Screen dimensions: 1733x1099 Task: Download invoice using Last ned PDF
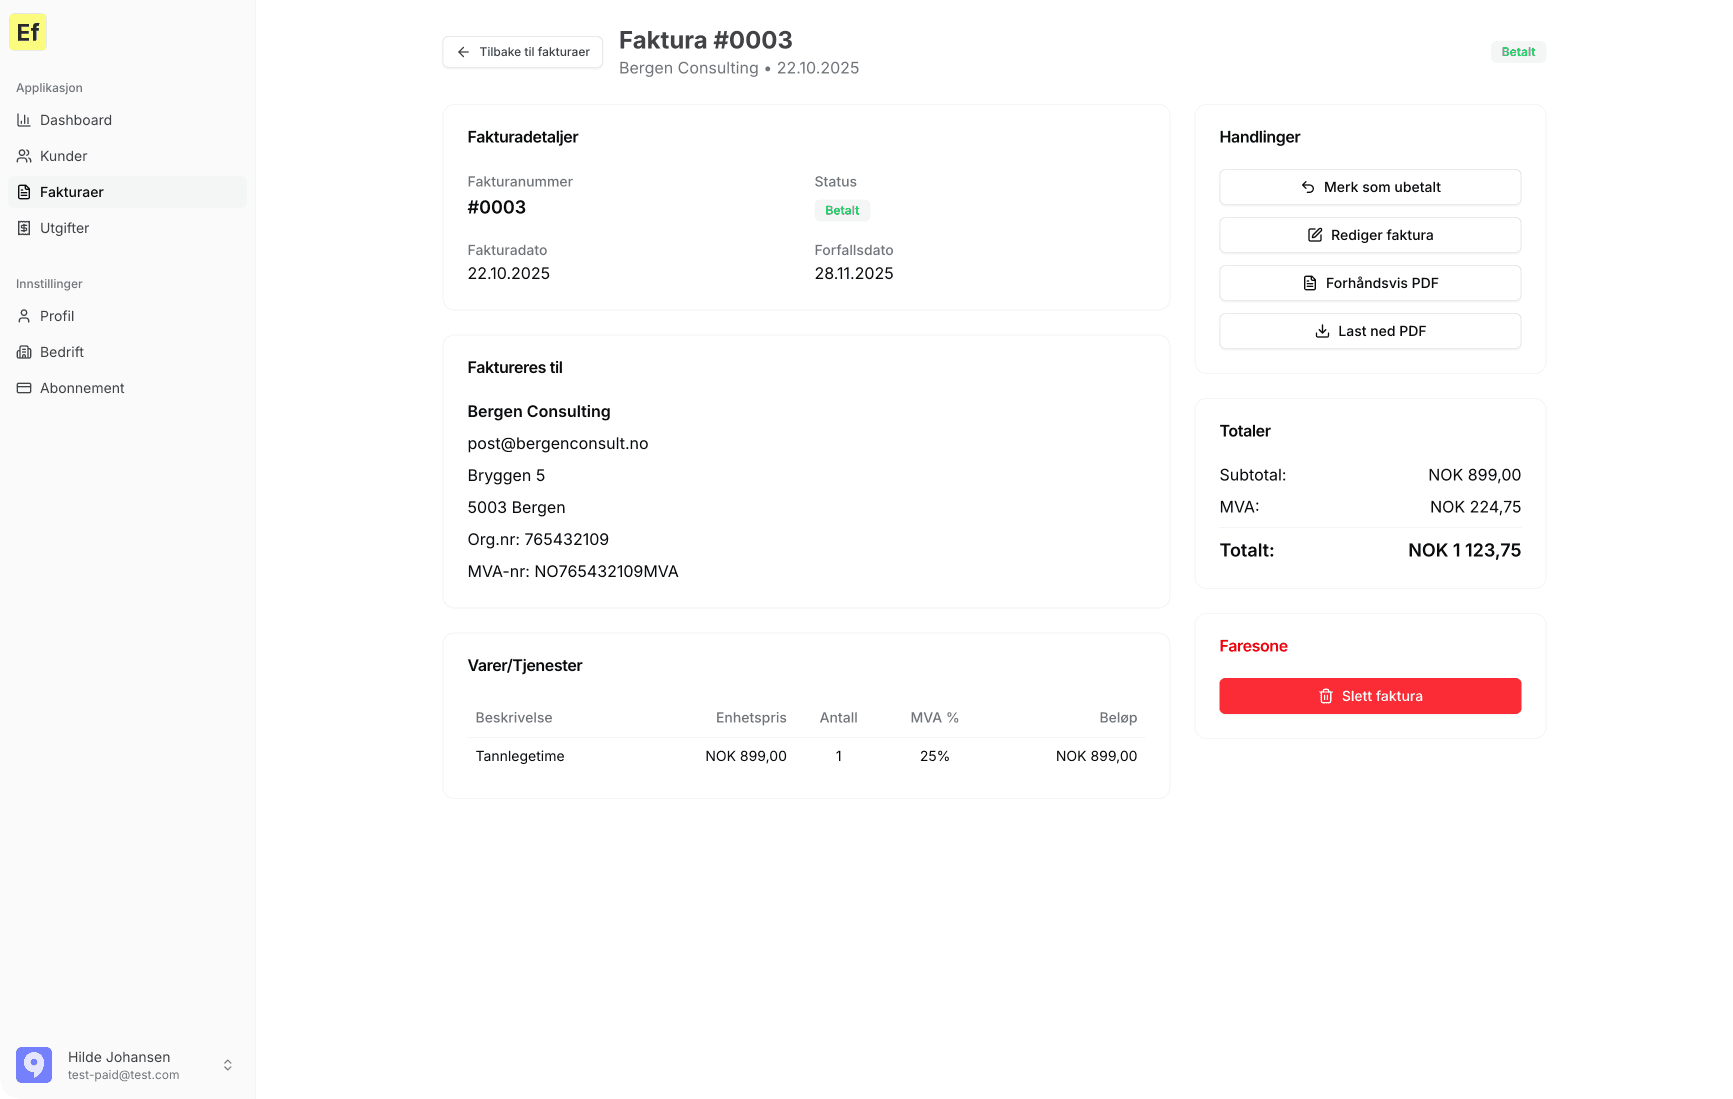coord(1370,331)
